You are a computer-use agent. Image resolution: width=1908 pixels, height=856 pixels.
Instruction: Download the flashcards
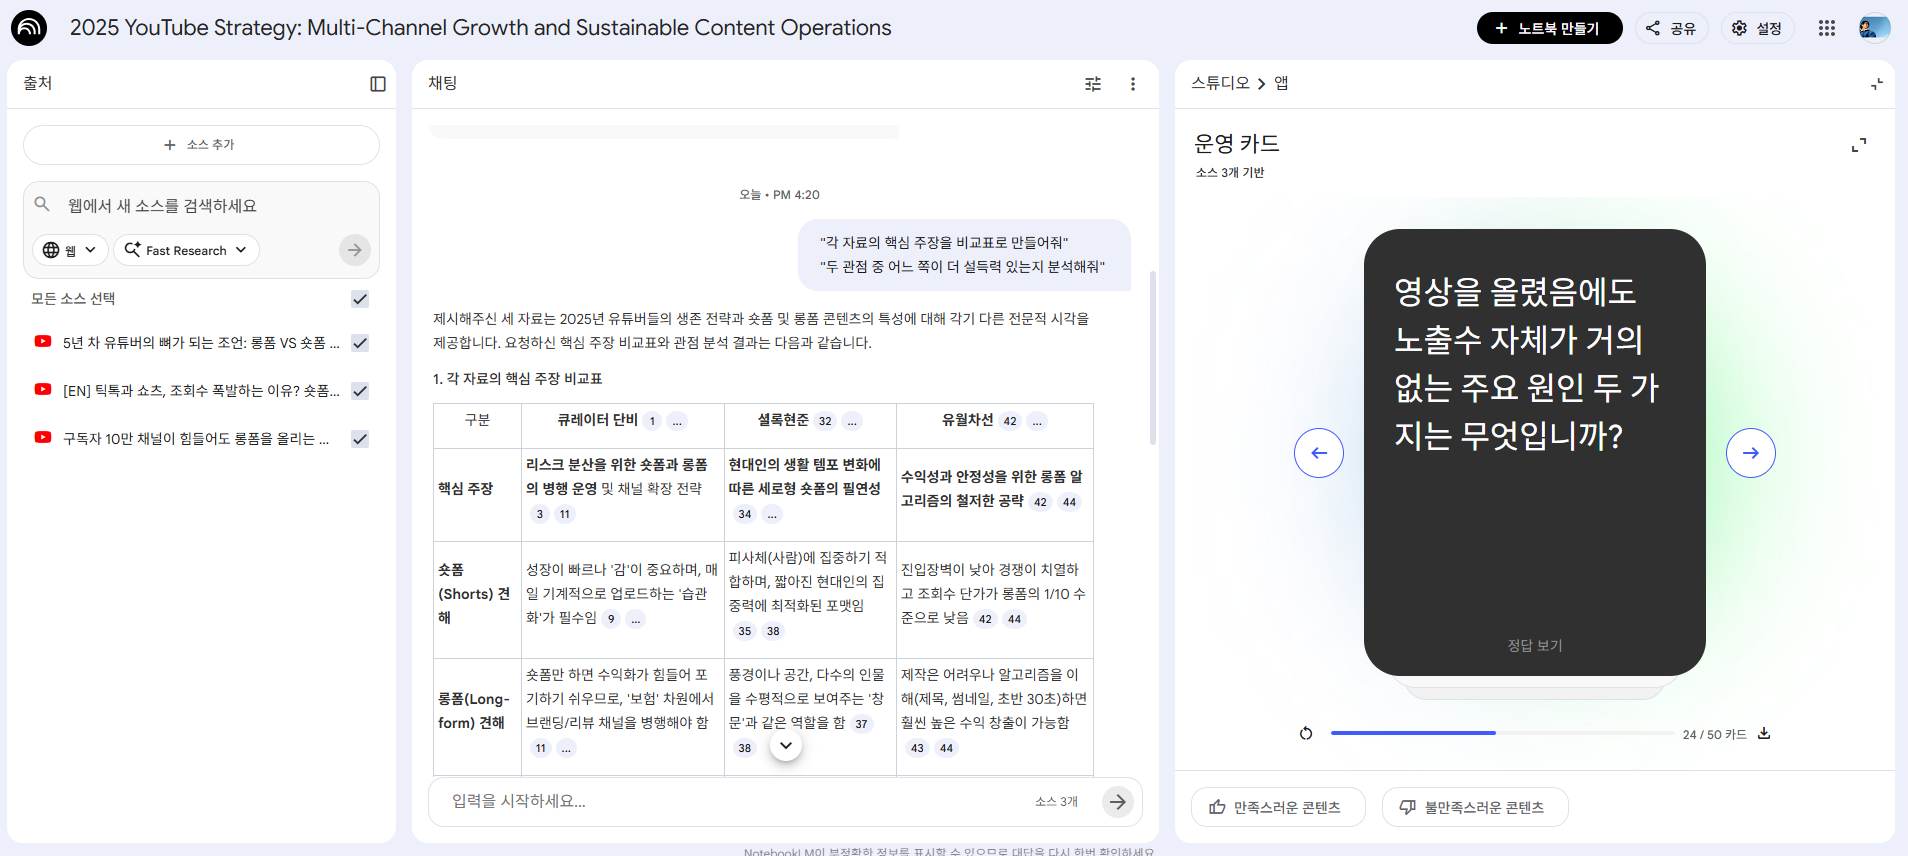point(1764,733)
